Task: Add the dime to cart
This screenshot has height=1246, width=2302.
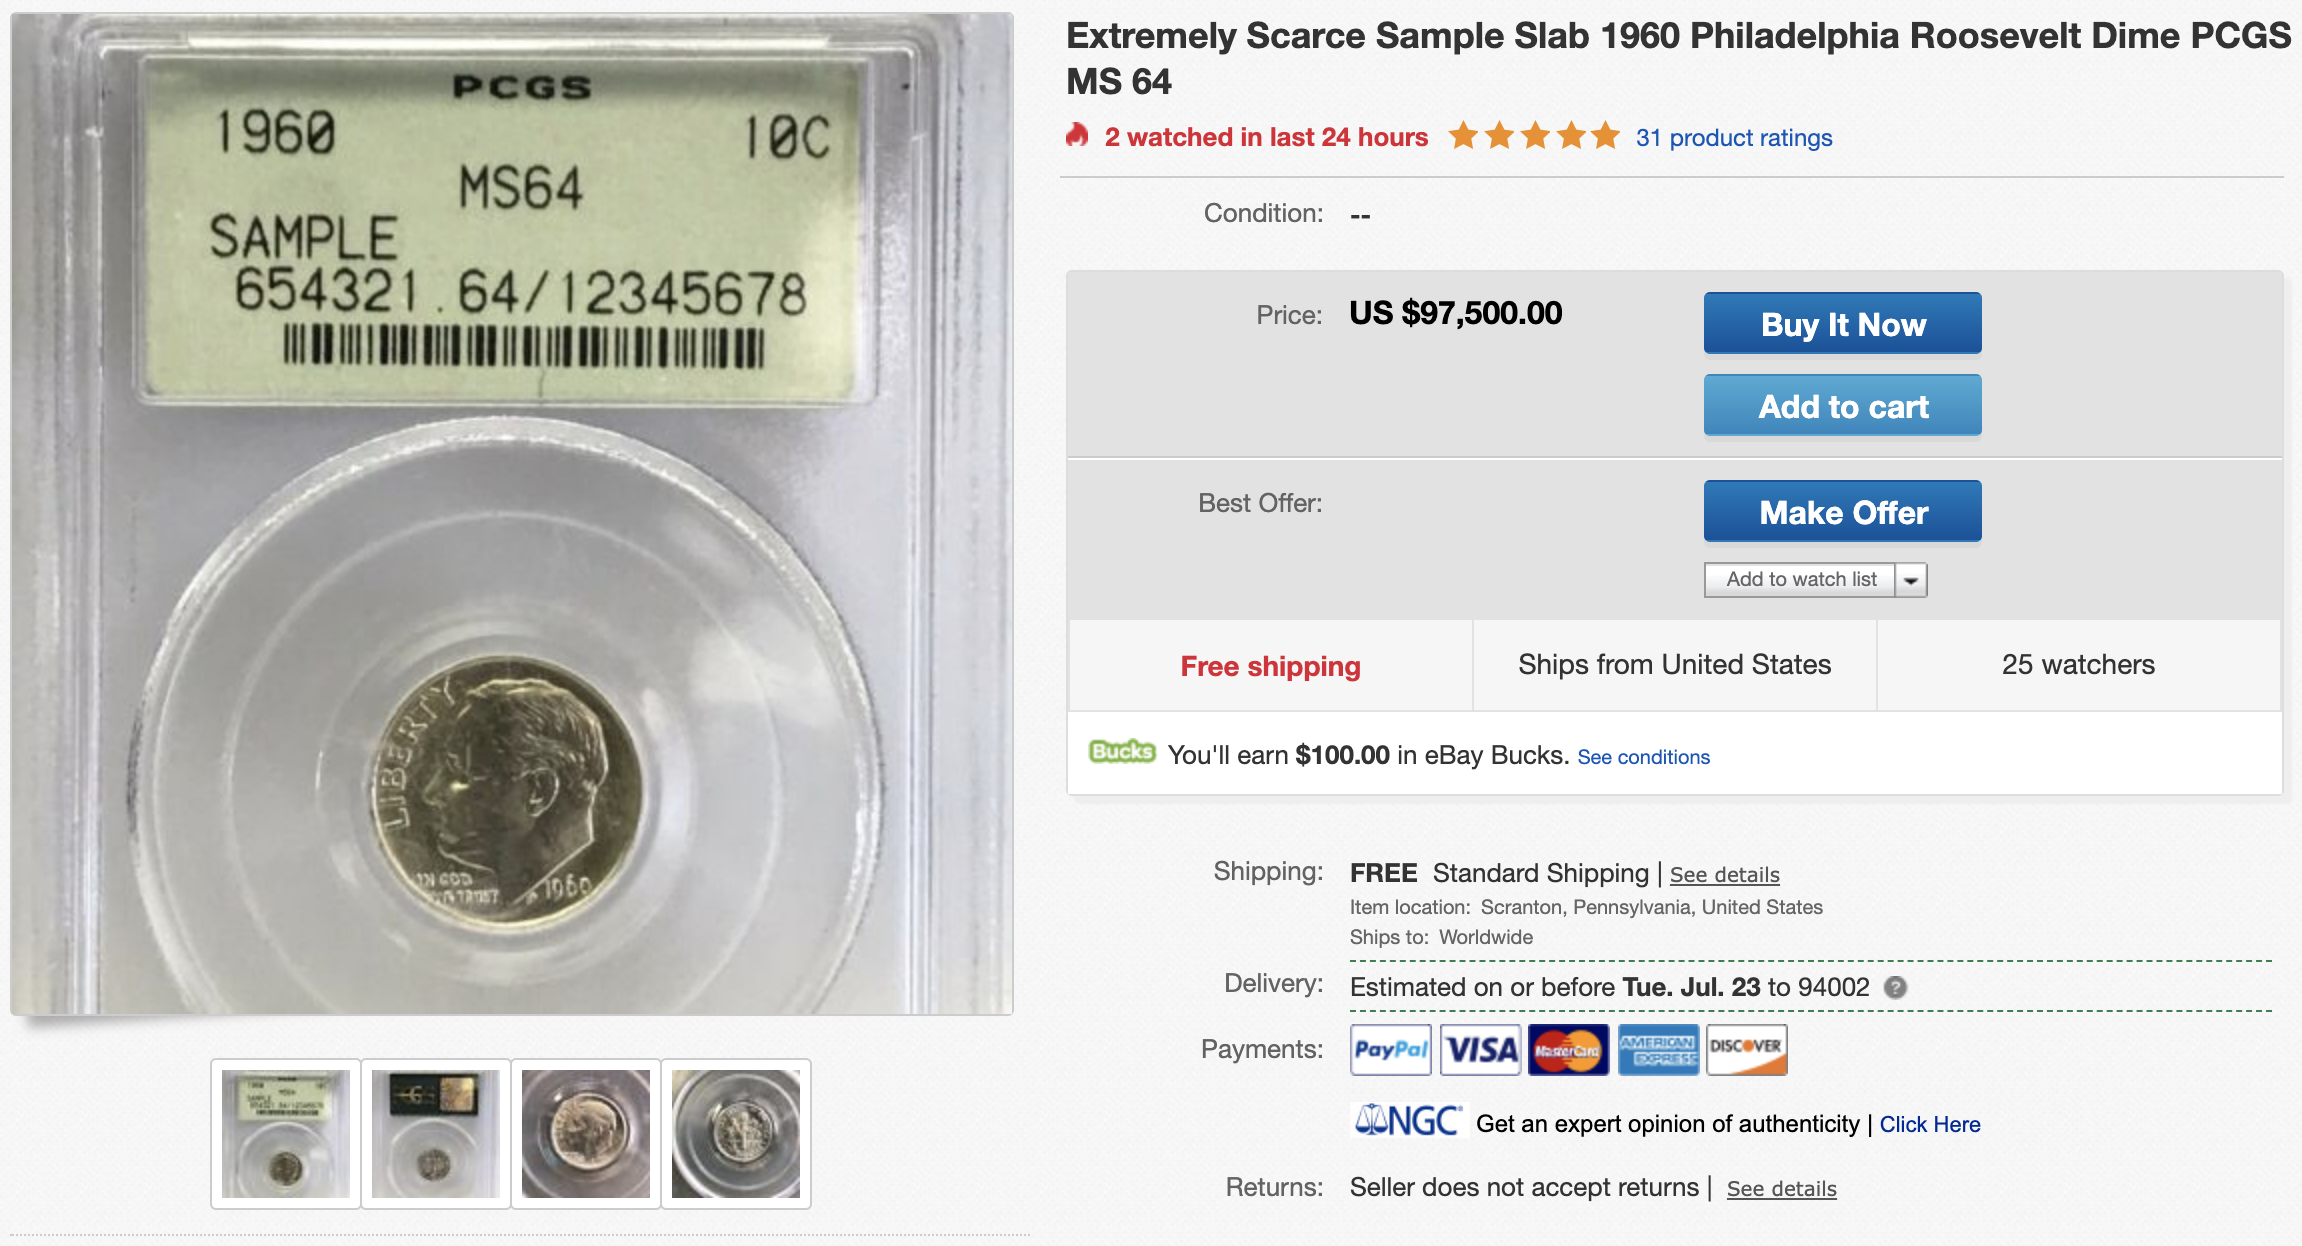Action: coord(1842,405)
